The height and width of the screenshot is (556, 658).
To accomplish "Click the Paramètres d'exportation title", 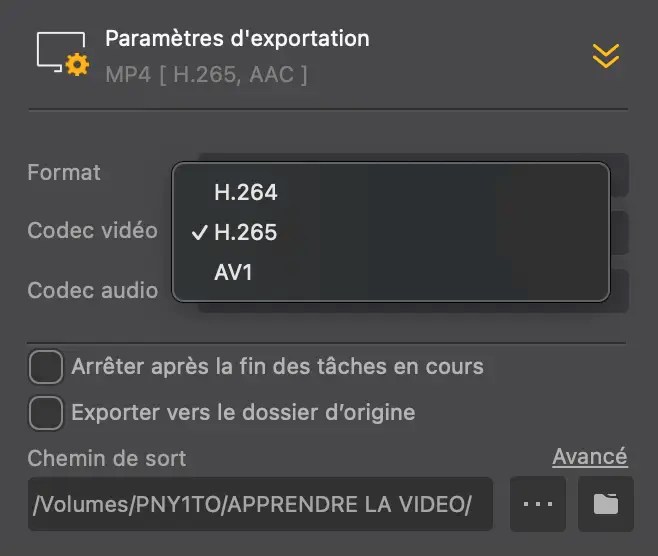I will [237, 39].
